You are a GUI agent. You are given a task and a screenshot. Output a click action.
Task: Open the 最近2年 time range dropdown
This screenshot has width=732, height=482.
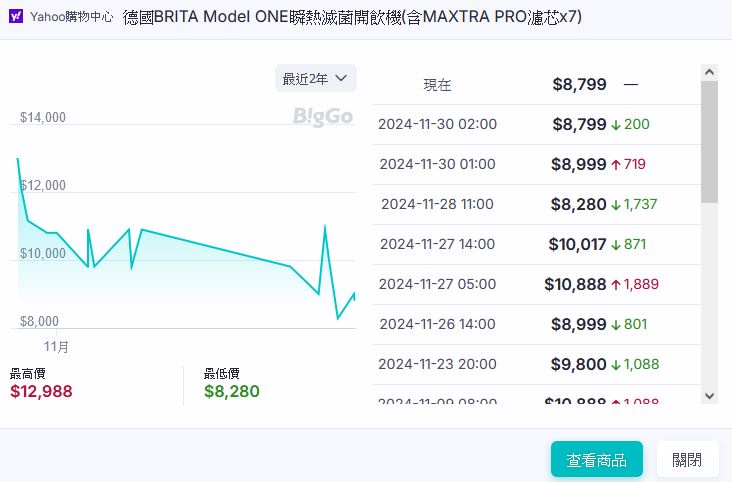point(315,78)
